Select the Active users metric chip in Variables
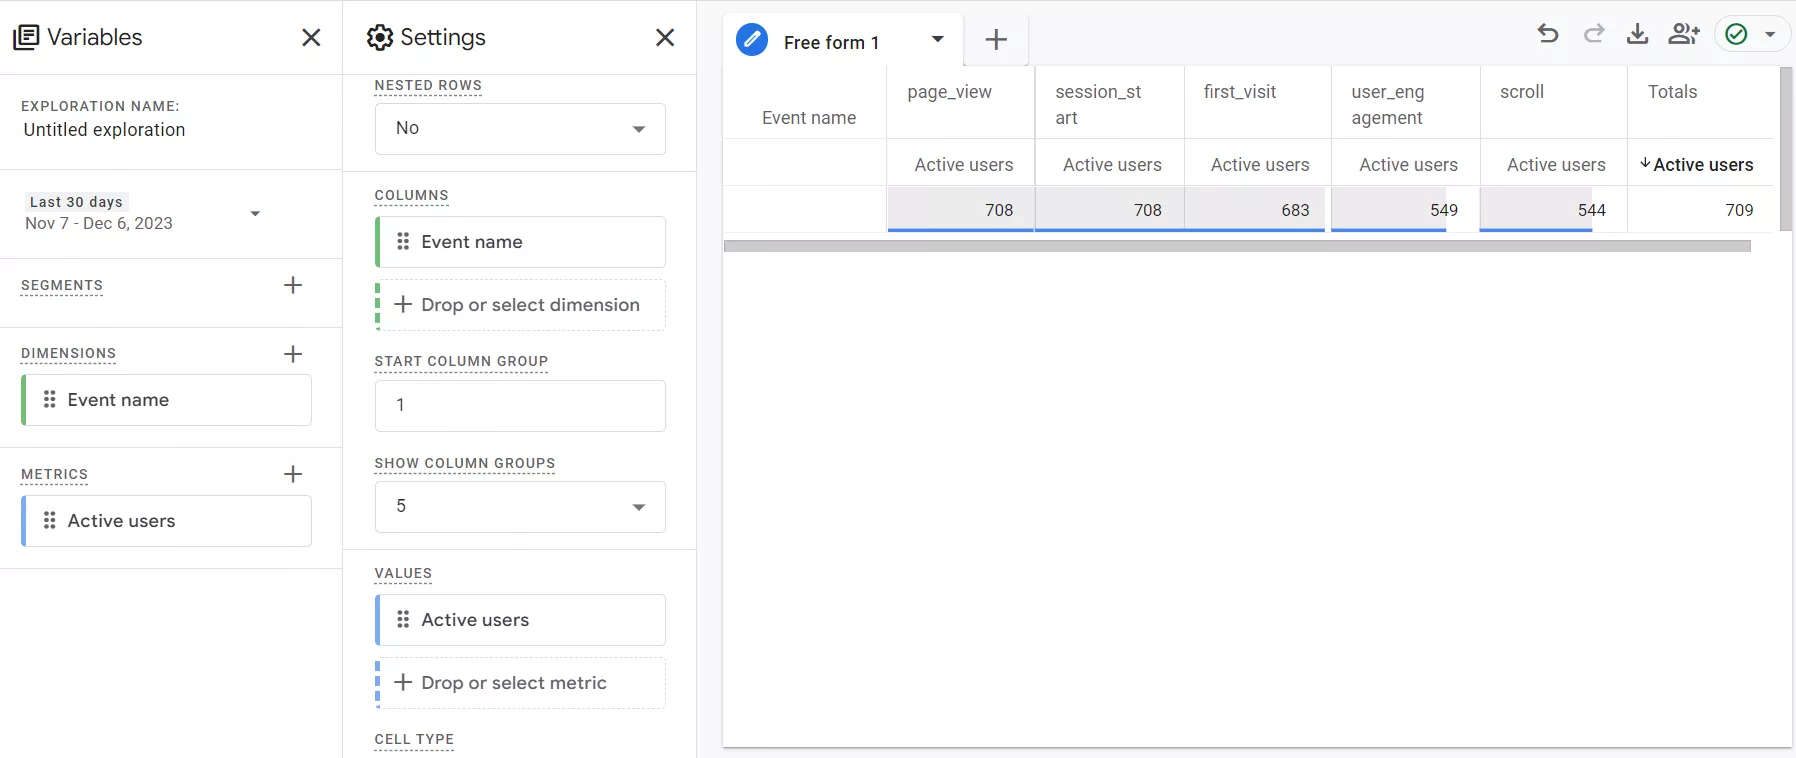This screenshot has height=758, width=1796. click(x=166, y=521)
